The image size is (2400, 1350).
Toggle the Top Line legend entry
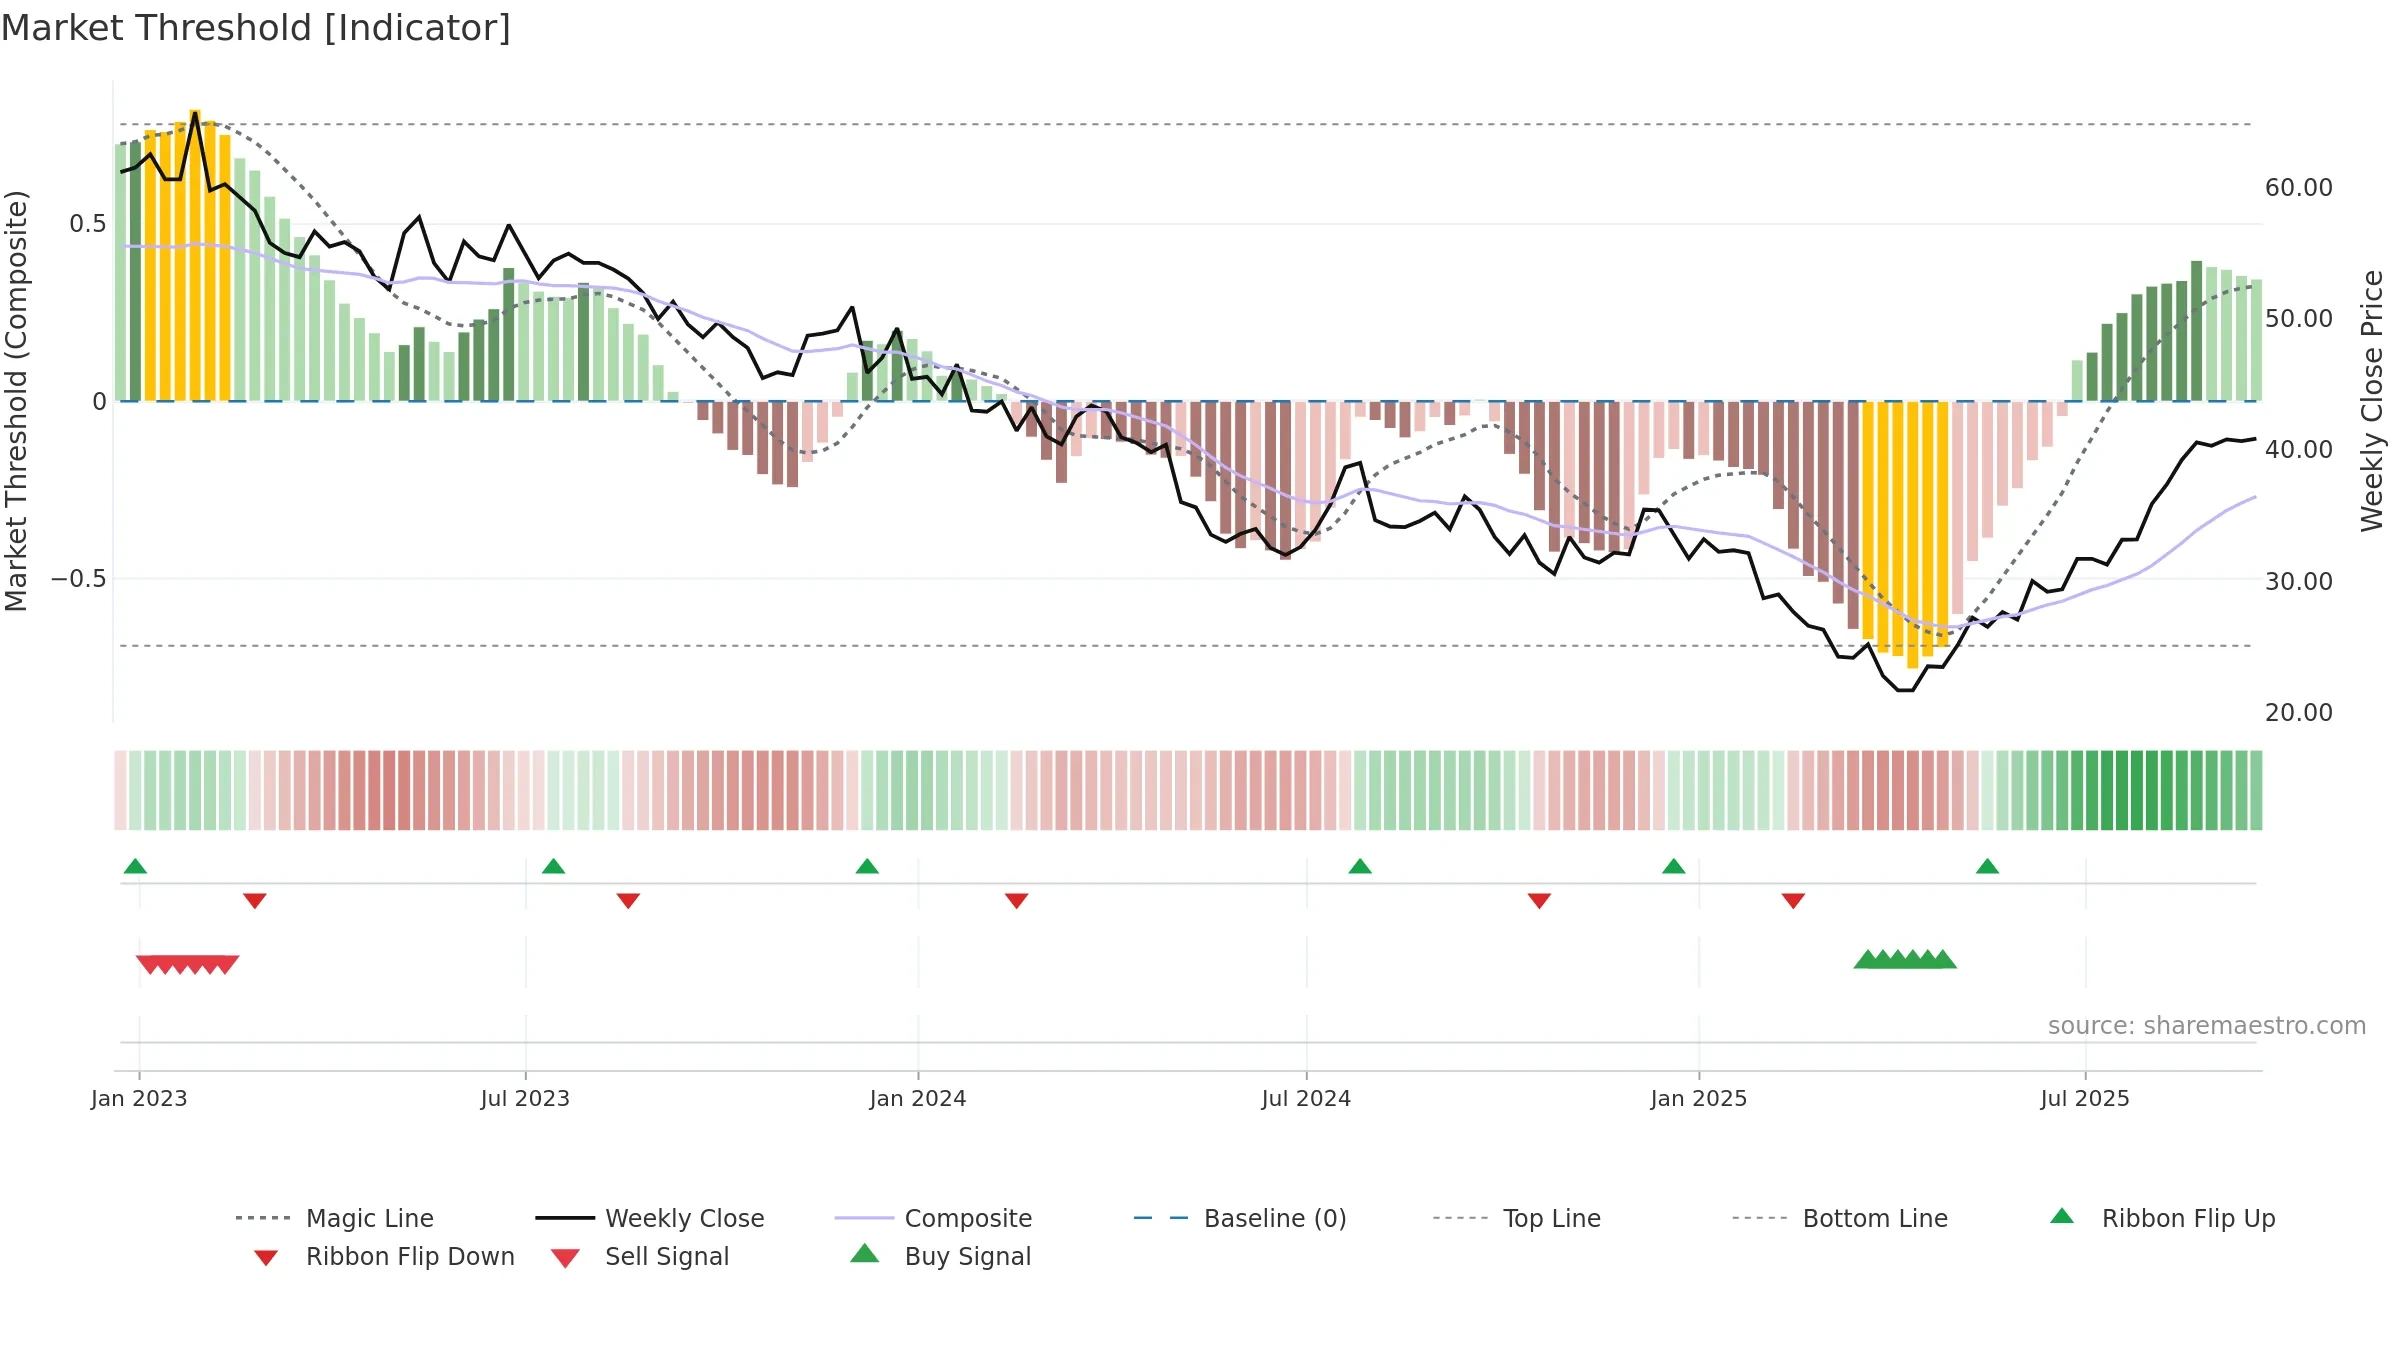(1517, 1219)
